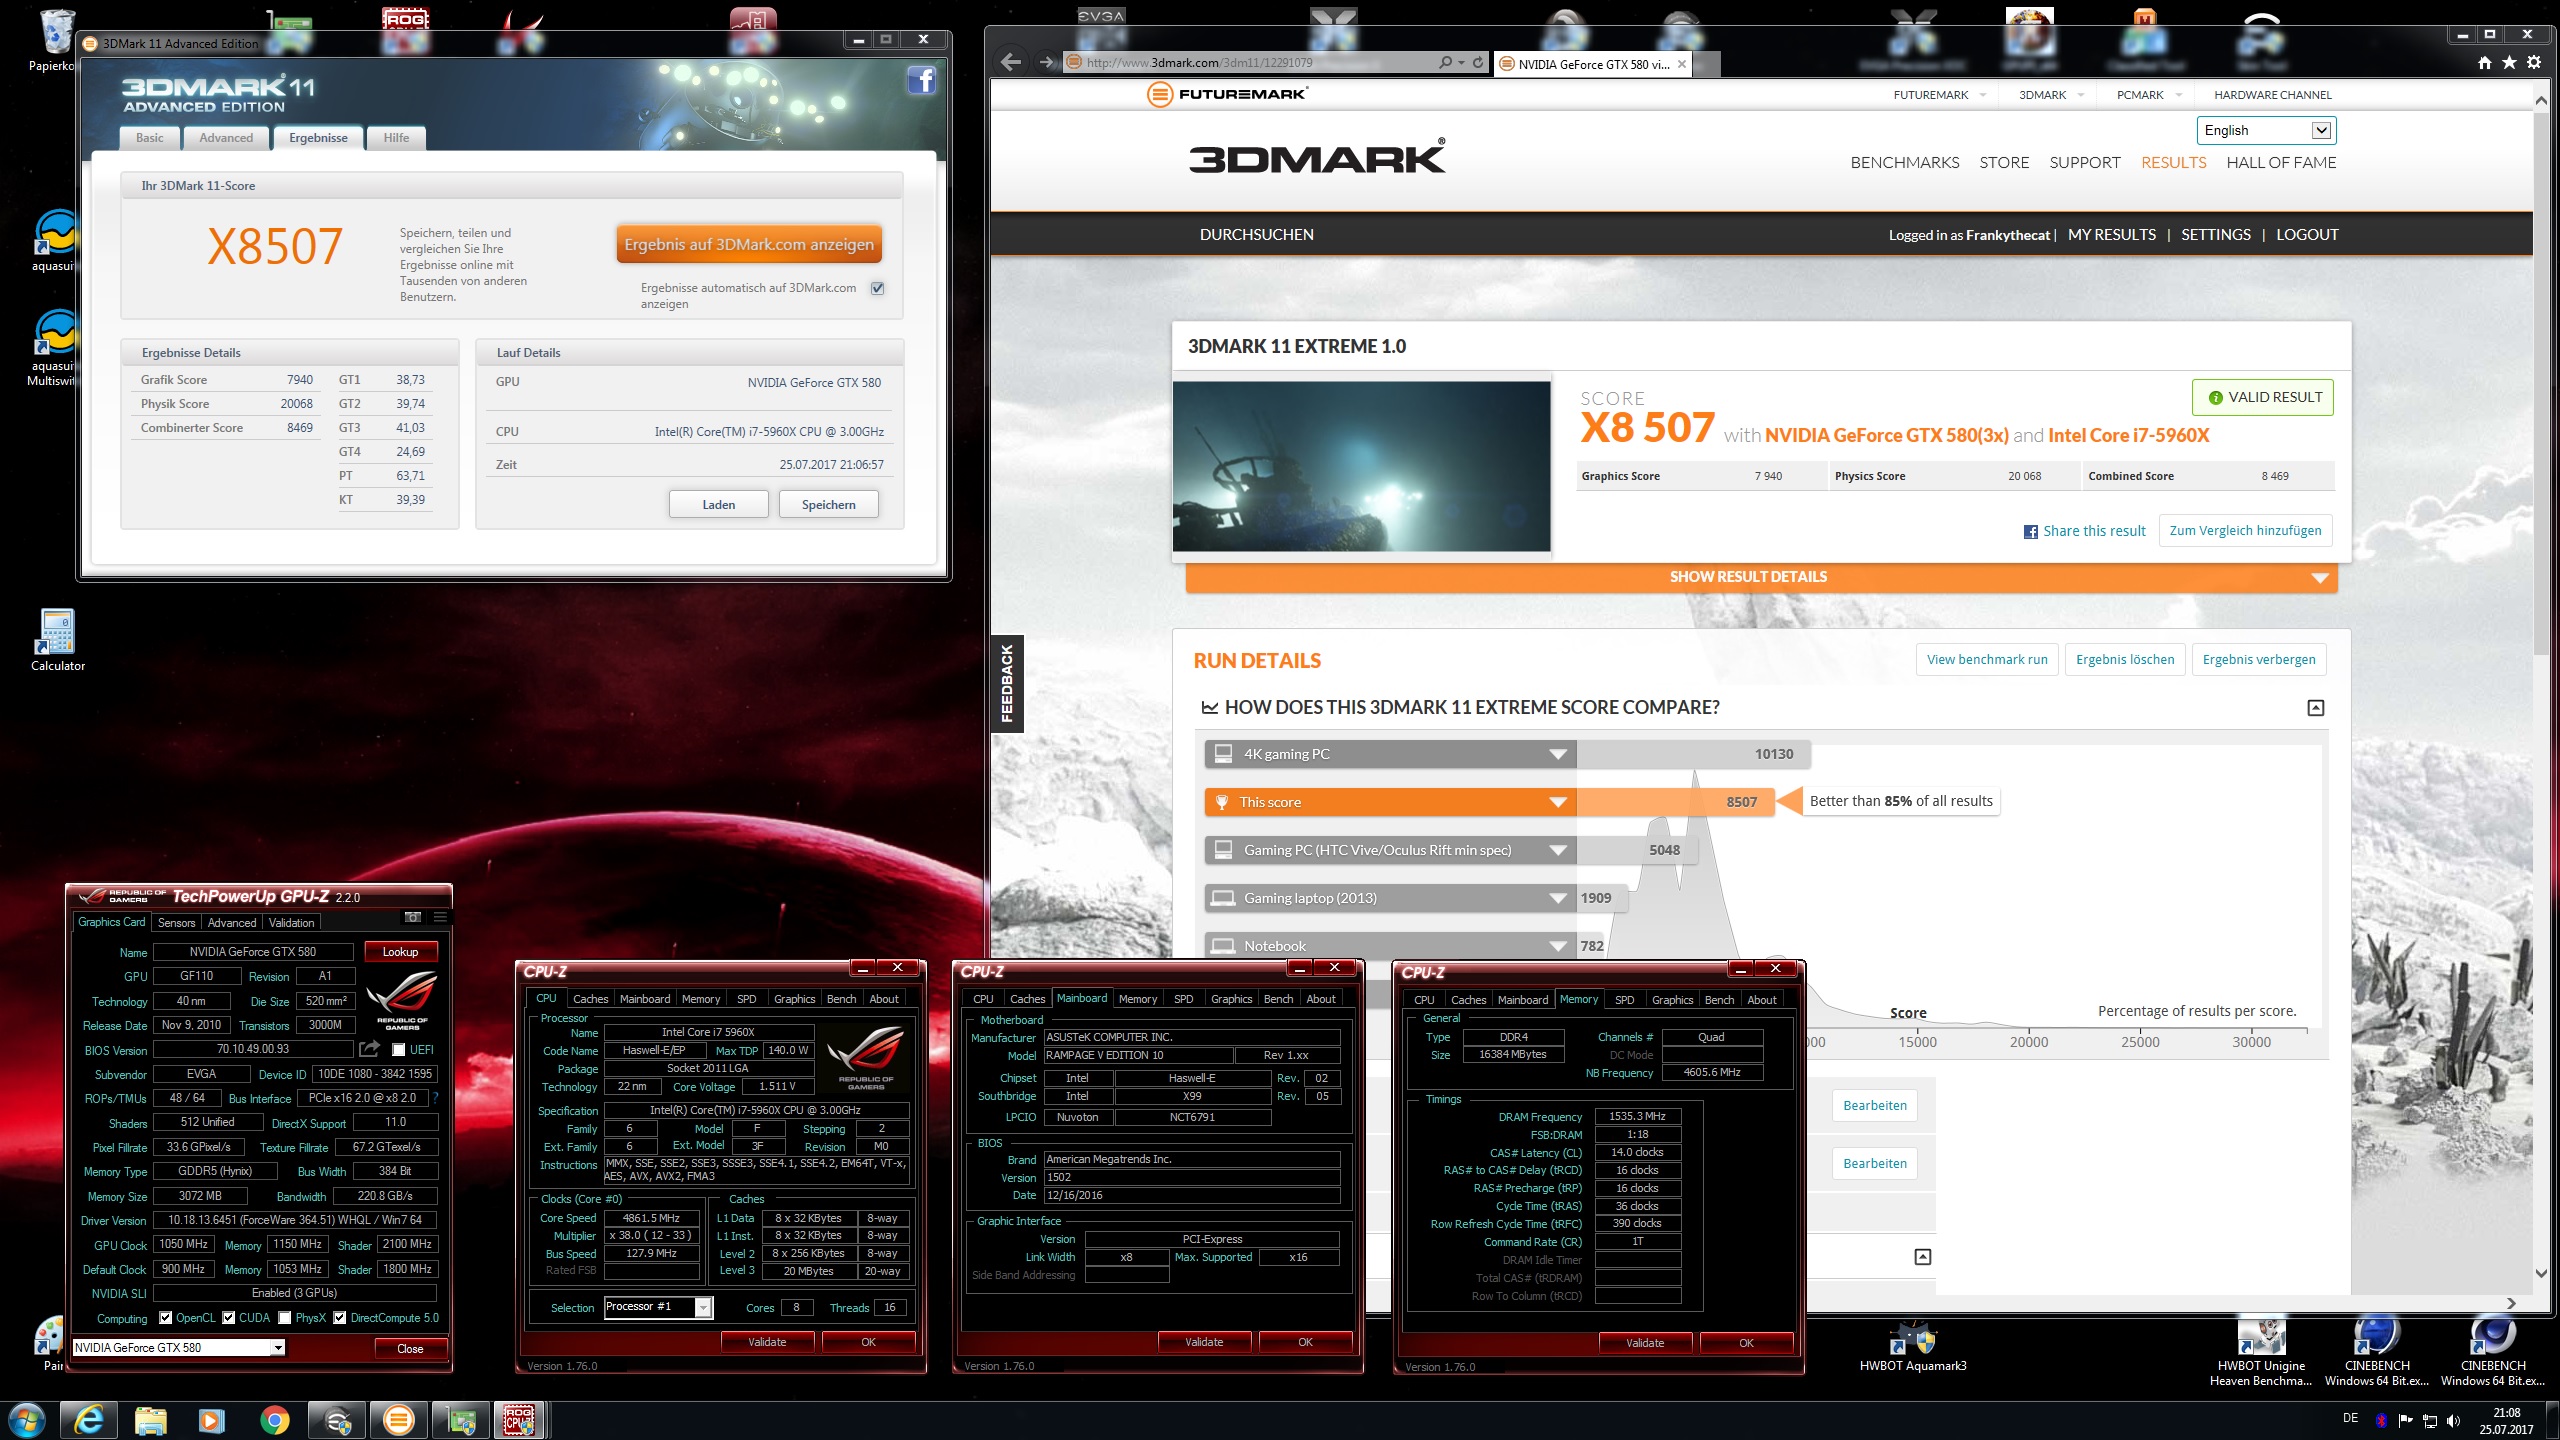Open the Processor #1 selection dropdown
Image resolution: width=2560 pixels, height=1440 pixels.
click(x=658, y=1307)
